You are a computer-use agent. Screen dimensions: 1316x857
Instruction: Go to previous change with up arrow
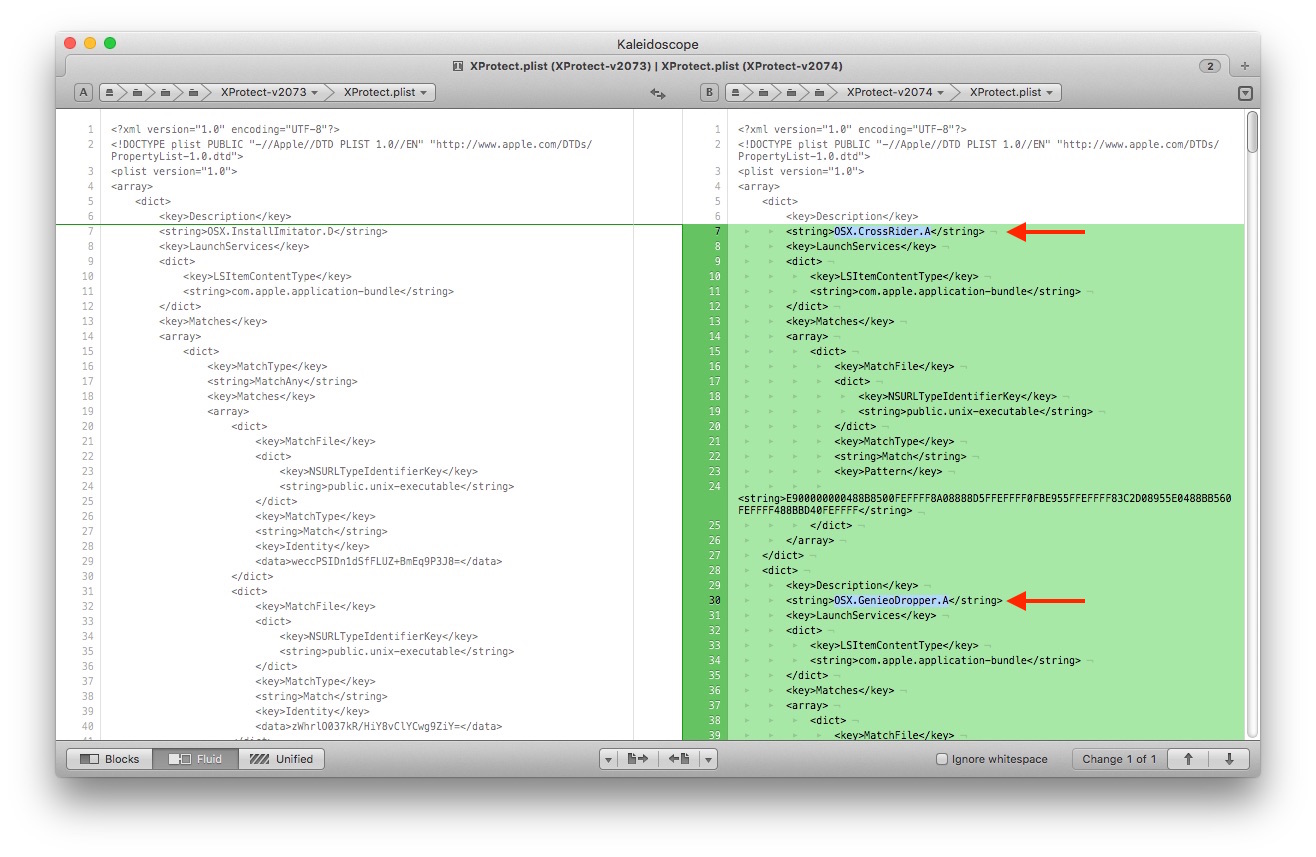(x=1188, y=759)
